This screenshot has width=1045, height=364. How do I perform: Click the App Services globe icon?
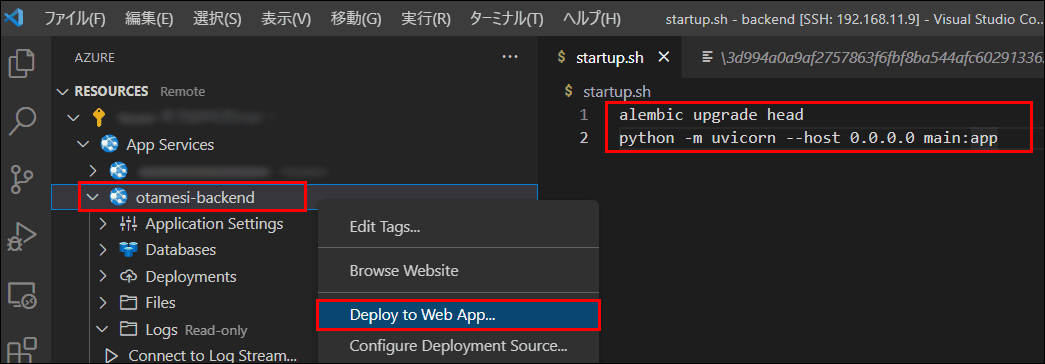(109, 144)
